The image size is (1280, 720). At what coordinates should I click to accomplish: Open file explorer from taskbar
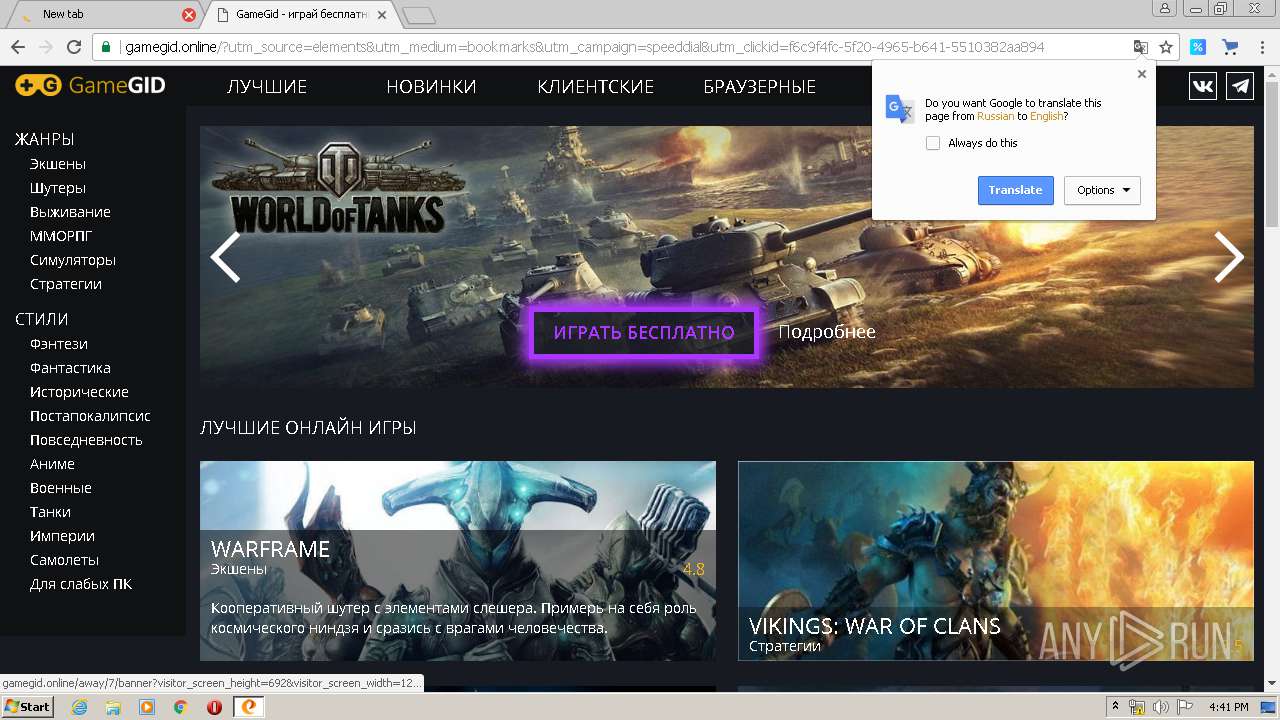[113, 707]
